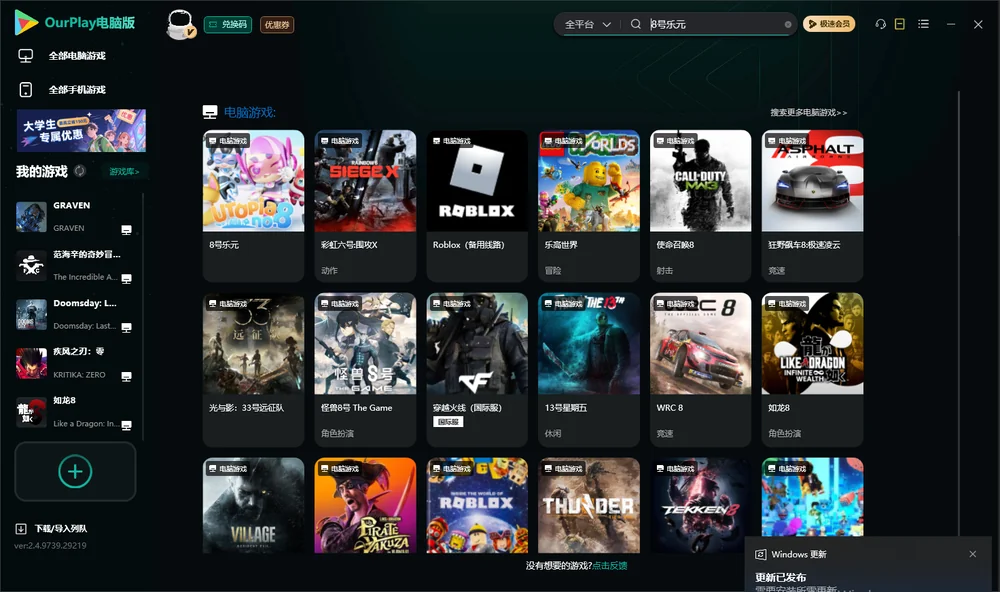Open customer service headset icon
Screen dimensions: 1000x592
point(881,24)
